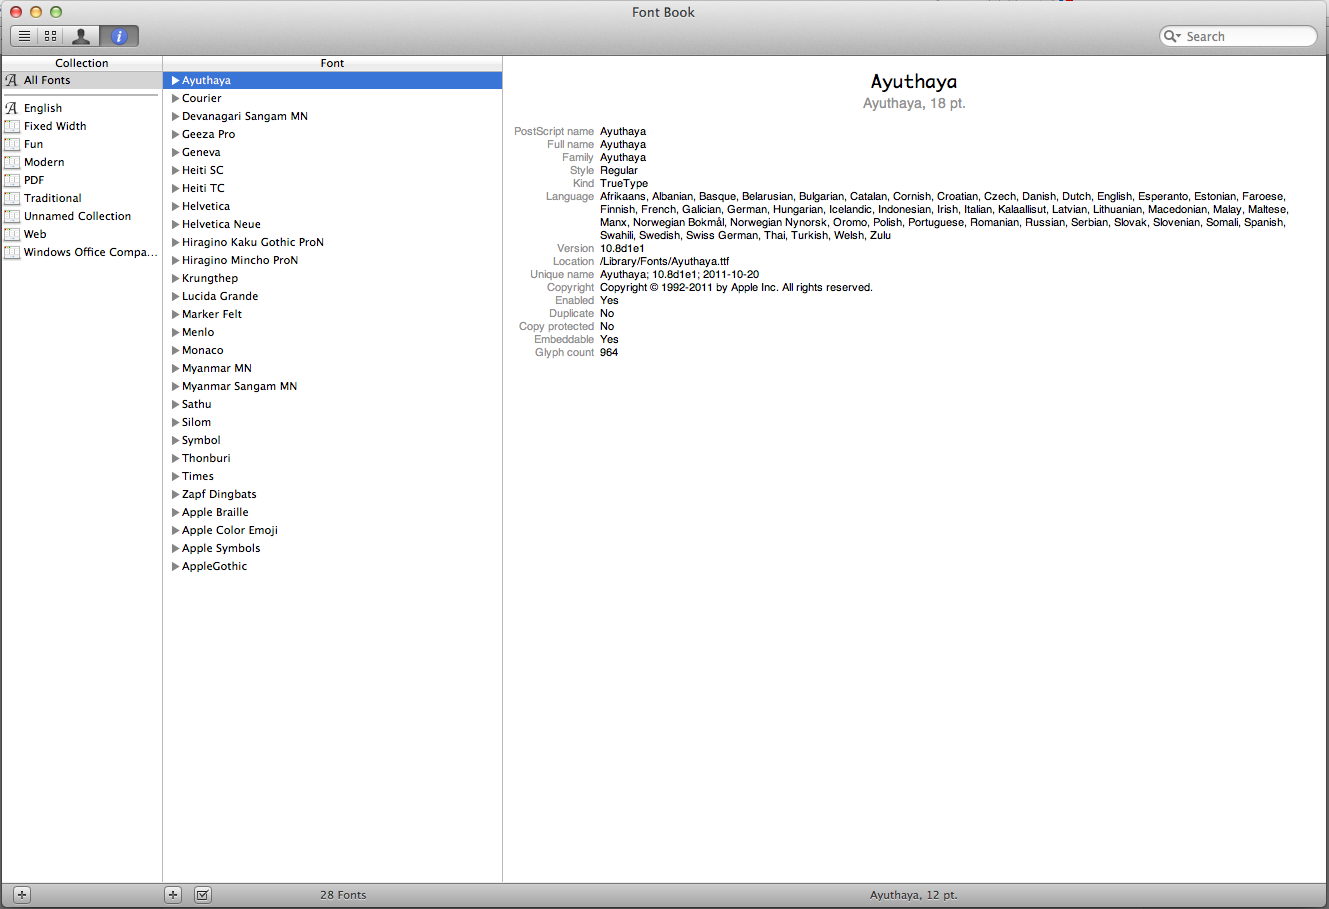Expand the Monaco font family triangle
Image resolution: width=1329 pixels, height=909 pixels.
click(x=175, y=350)
